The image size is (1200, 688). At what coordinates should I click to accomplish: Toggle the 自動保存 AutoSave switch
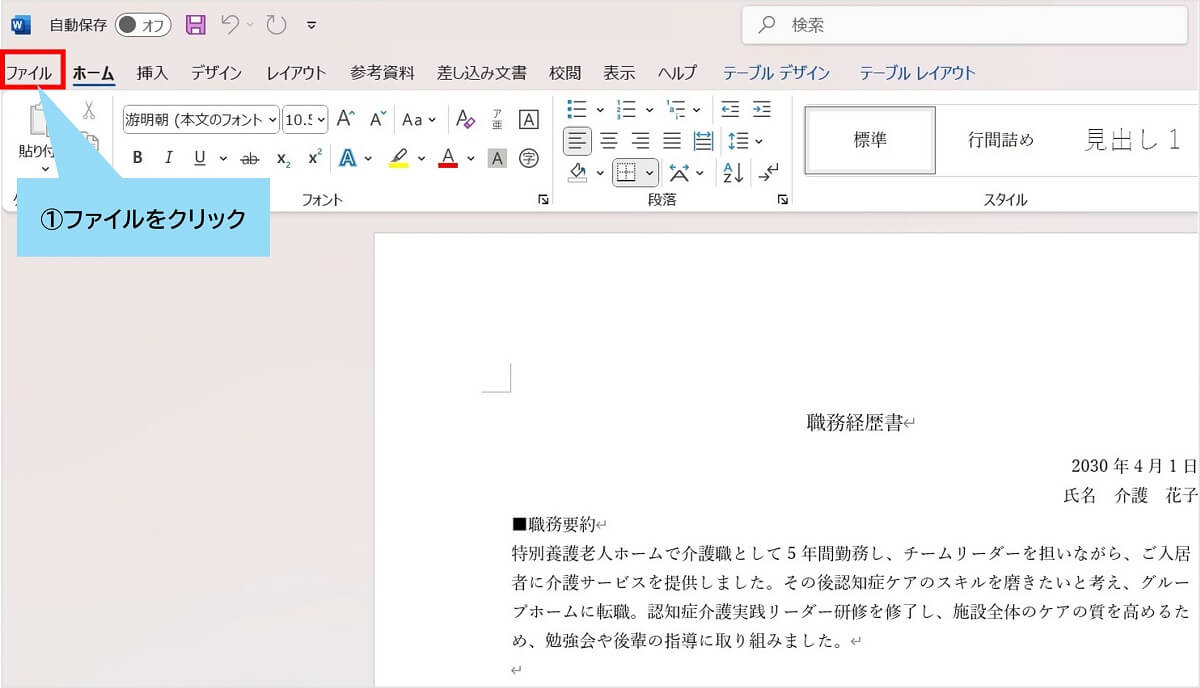(x=142, y=25)
